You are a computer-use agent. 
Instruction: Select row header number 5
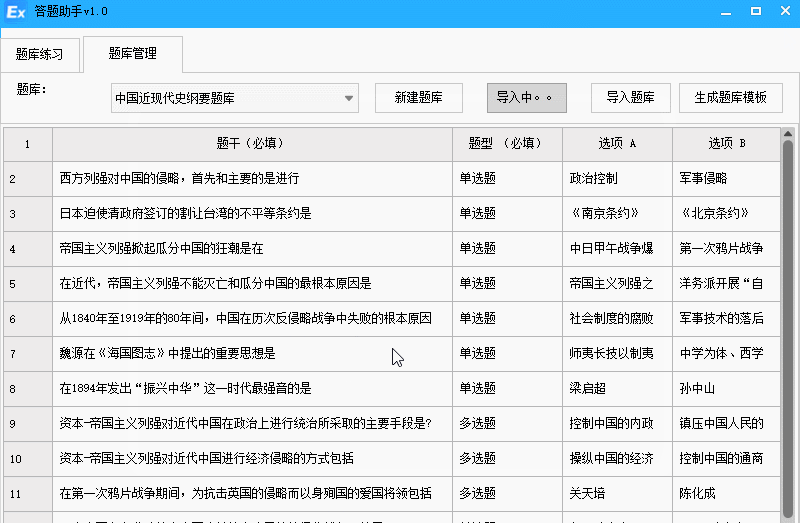[27, 284]
